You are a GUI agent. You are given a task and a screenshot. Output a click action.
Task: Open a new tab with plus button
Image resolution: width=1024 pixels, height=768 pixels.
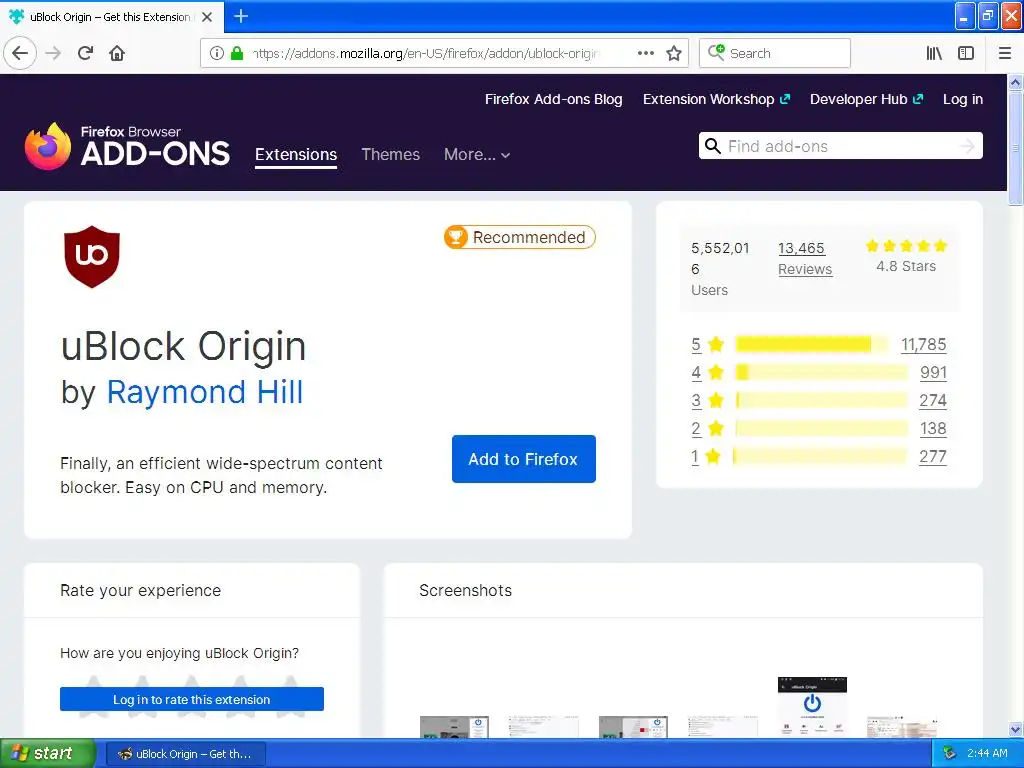(x=241, y=16)
